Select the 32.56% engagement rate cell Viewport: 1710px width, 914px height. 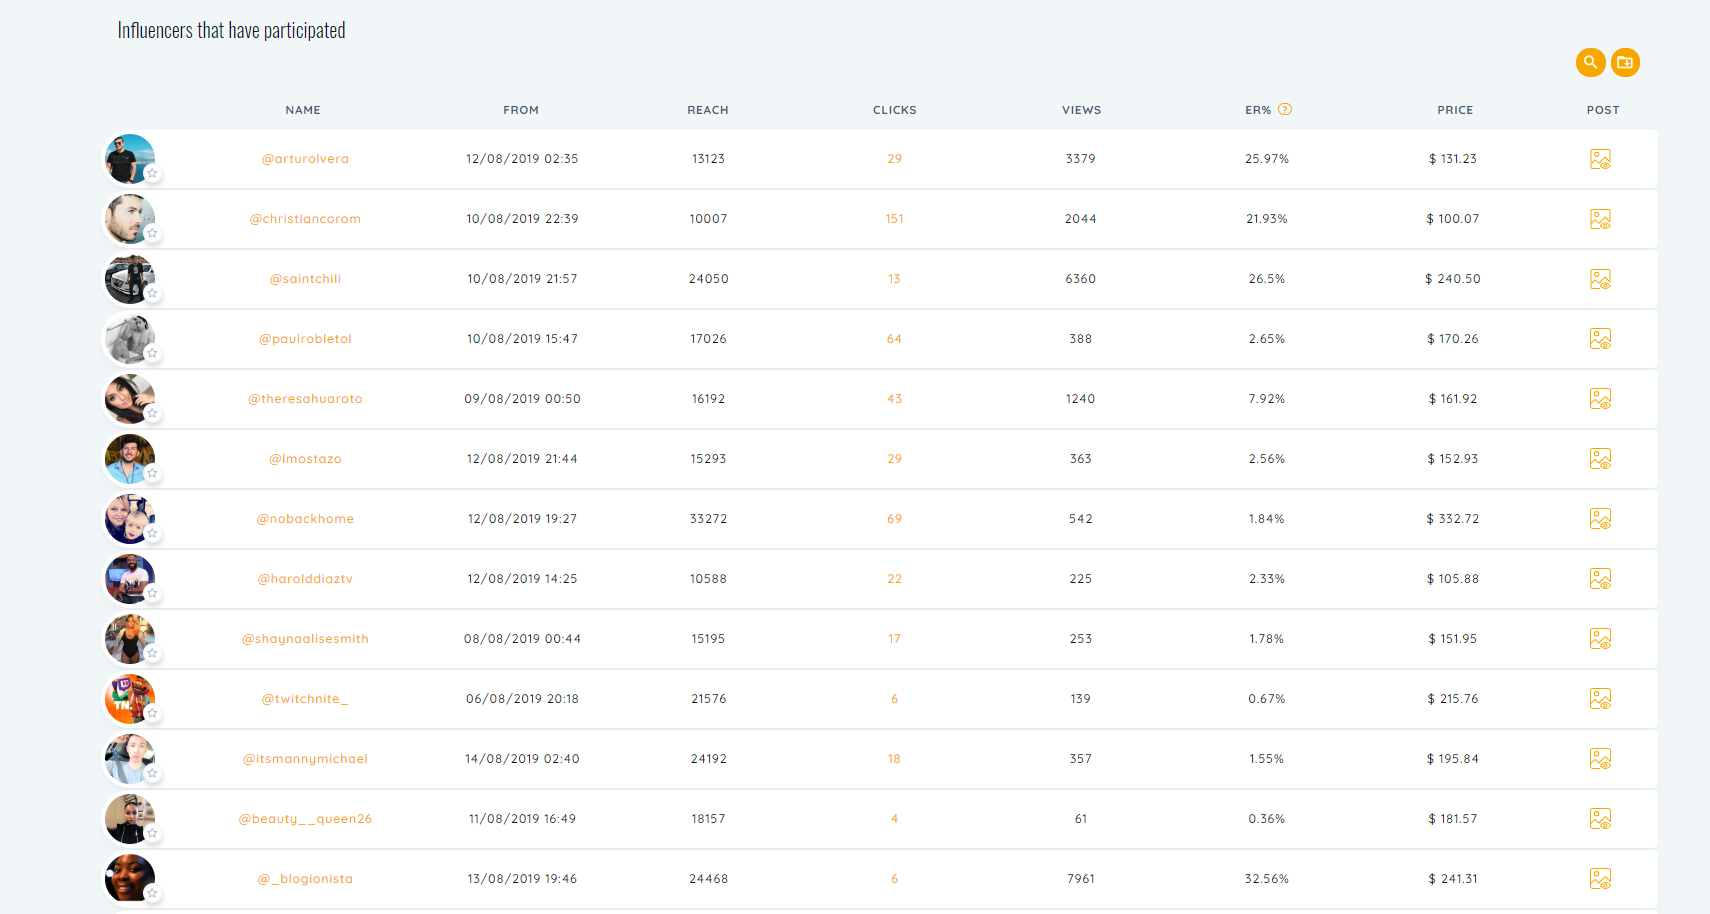pos(1267,879)
